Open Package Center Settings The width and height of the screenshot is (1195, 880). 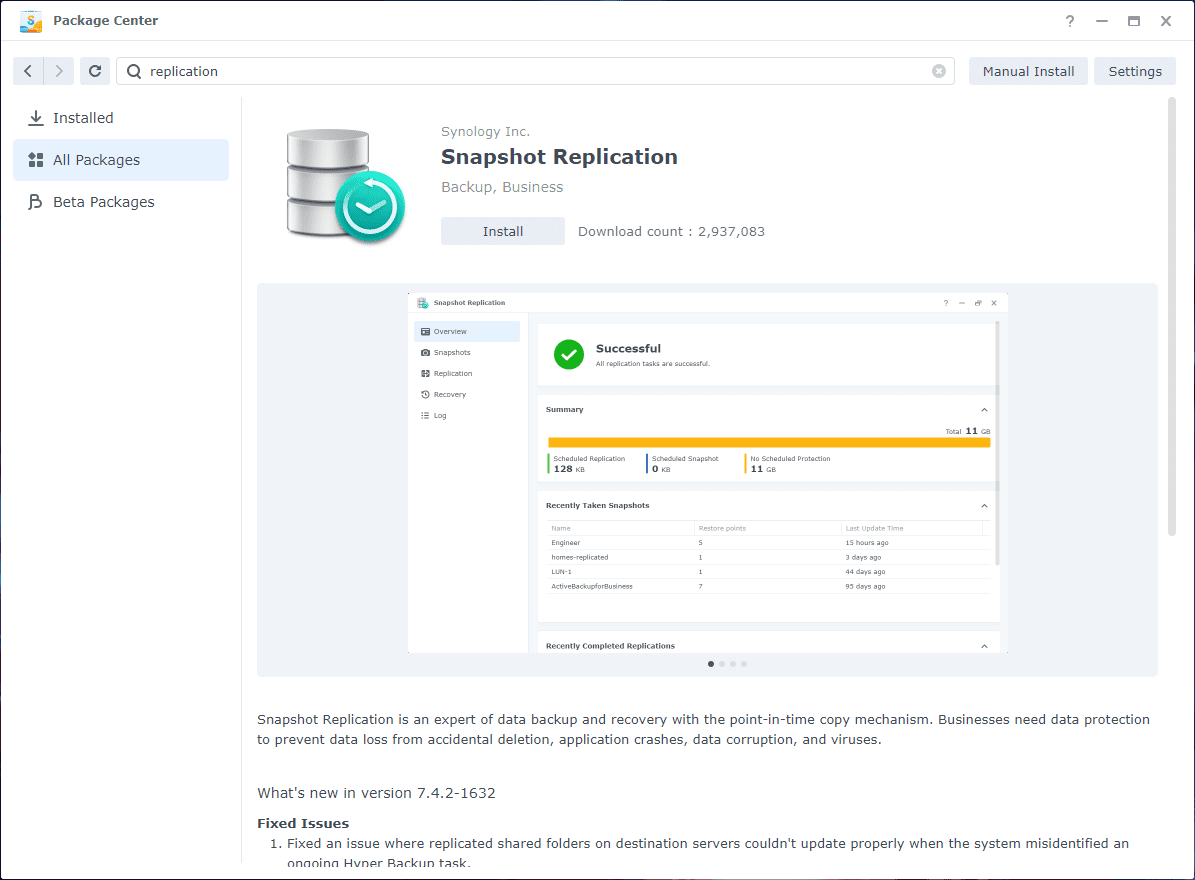tap(1135, 71)
